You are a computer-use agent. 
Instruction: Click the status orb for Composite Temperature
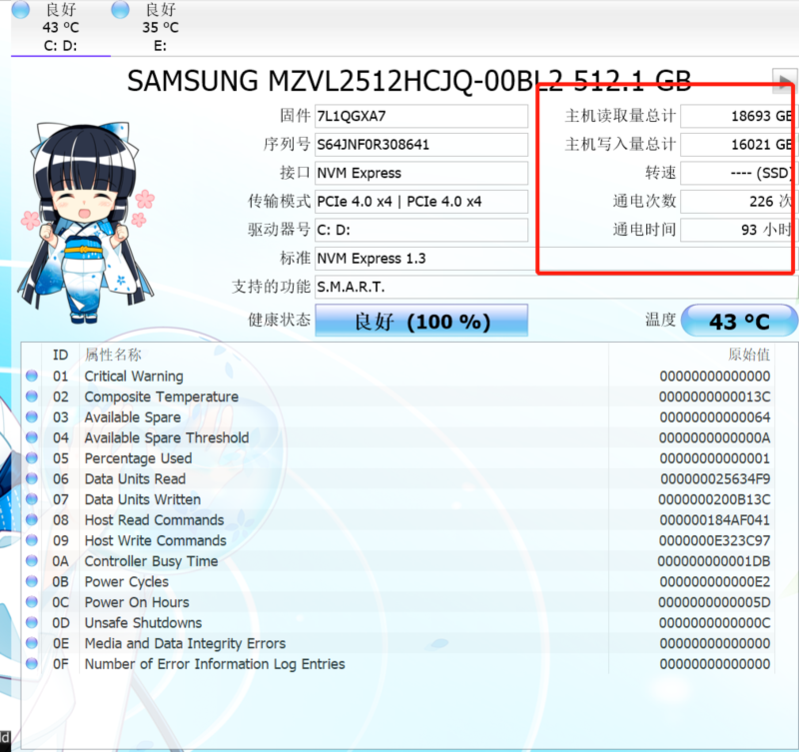point(32,397)
